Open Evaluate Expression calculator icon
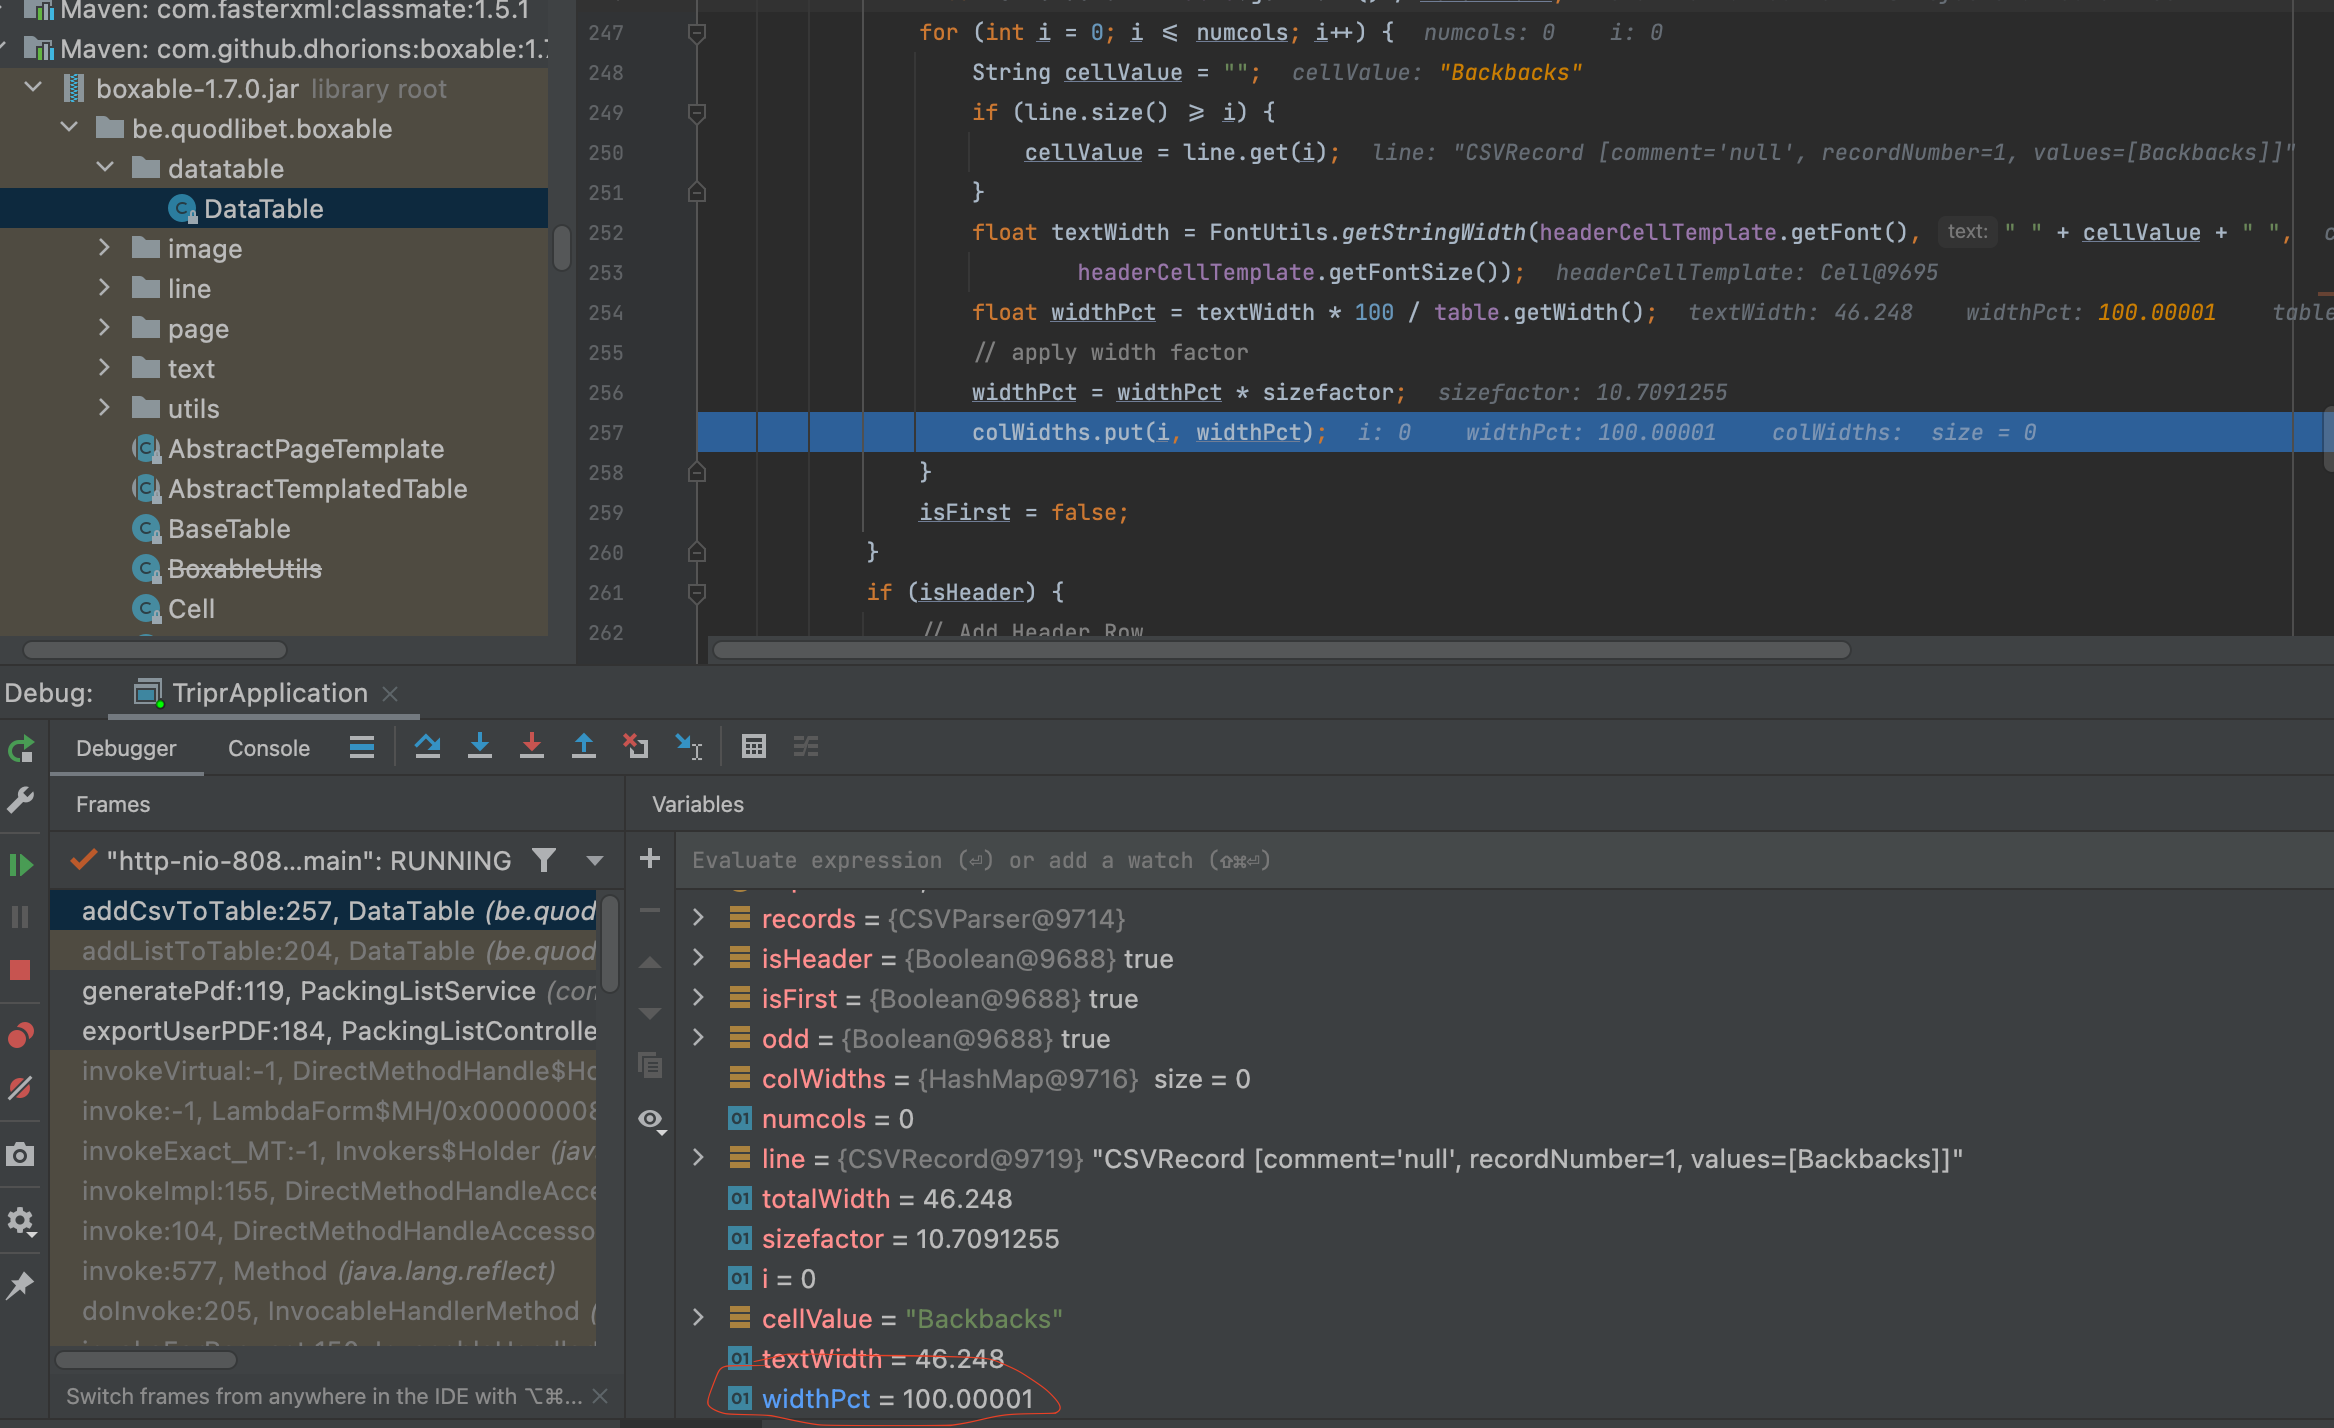 point(754,747)
